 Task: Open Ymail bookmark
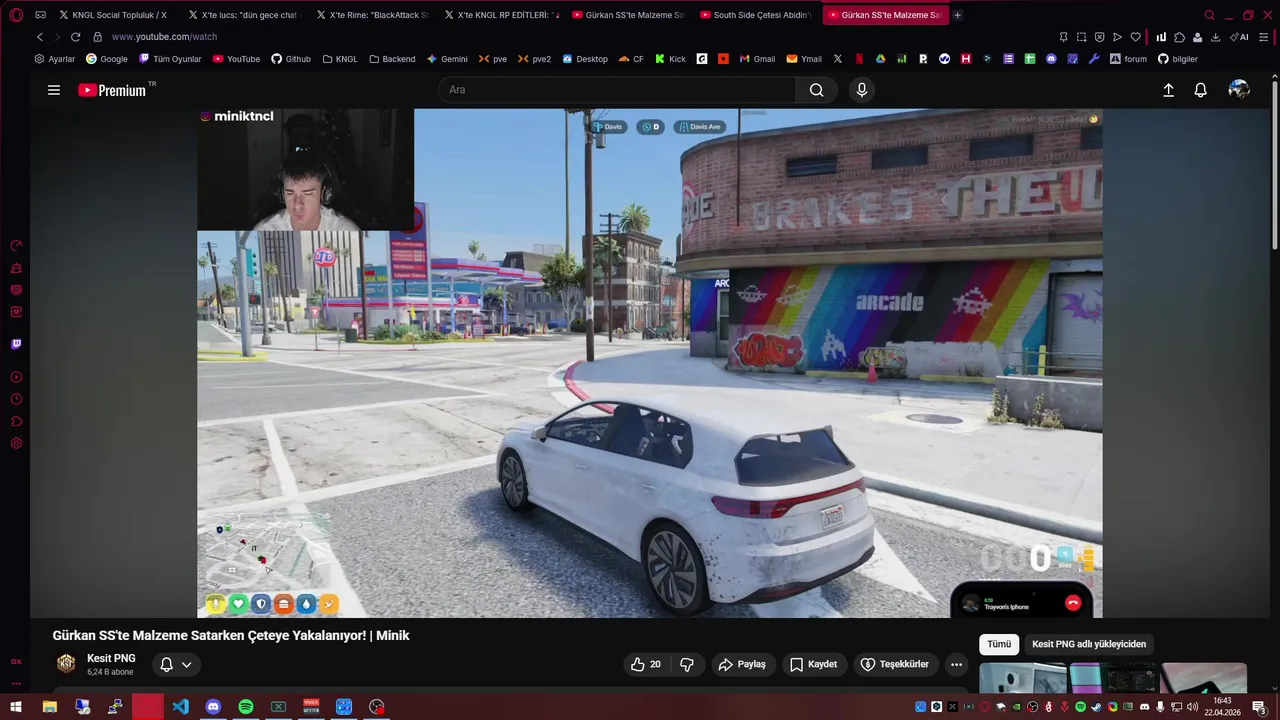tap(804, 59)
